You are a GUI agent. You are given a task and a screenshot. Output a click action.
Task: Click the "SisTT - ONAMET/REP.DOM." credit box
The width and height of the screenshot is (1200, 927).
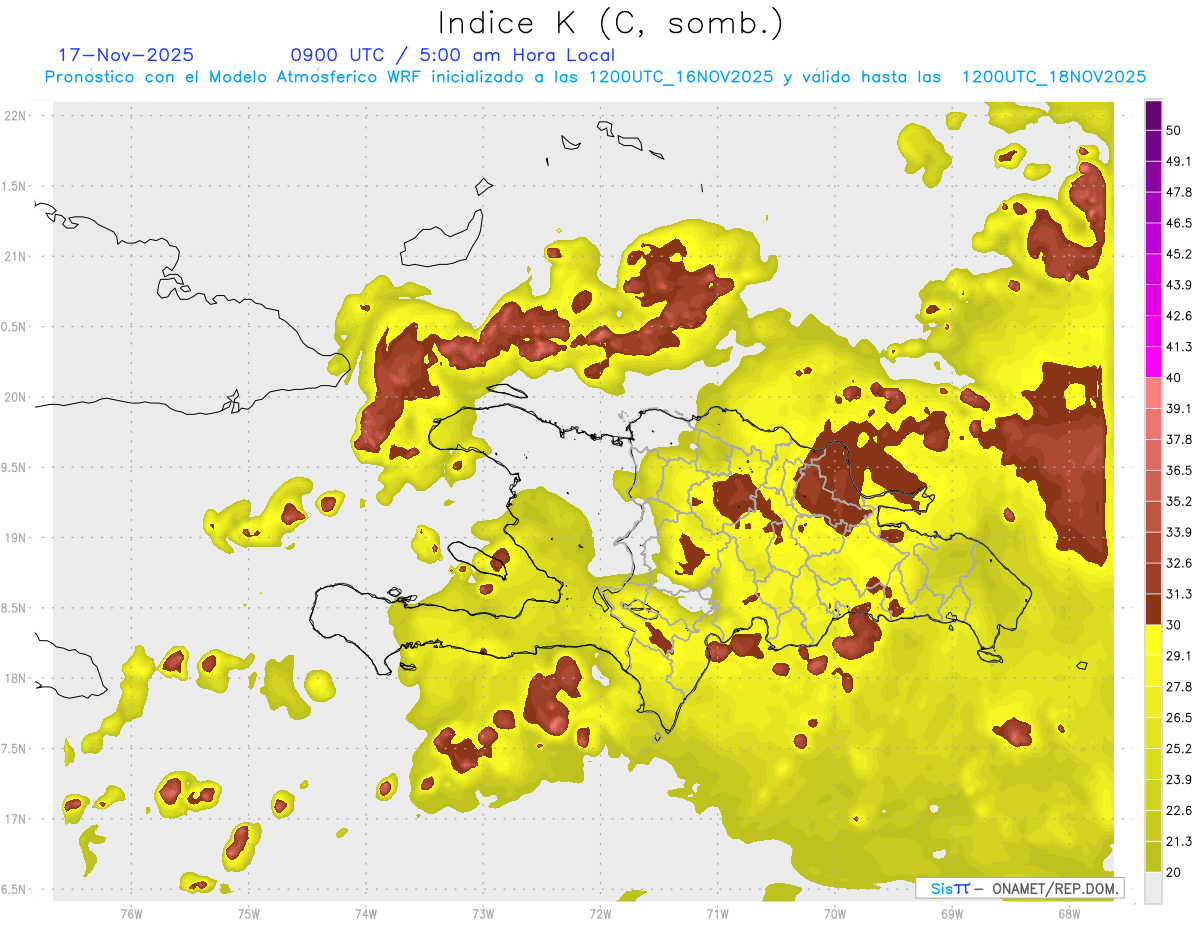coord(1019,888)
